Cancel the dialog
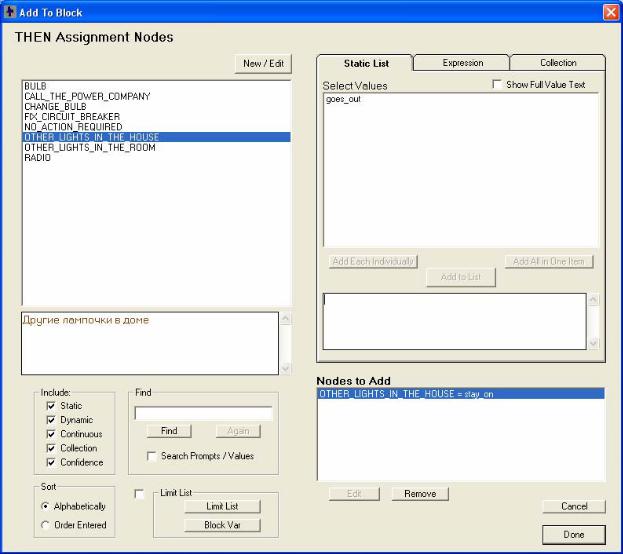This screenshot has height=554, width=623. (x=574, y=506)
